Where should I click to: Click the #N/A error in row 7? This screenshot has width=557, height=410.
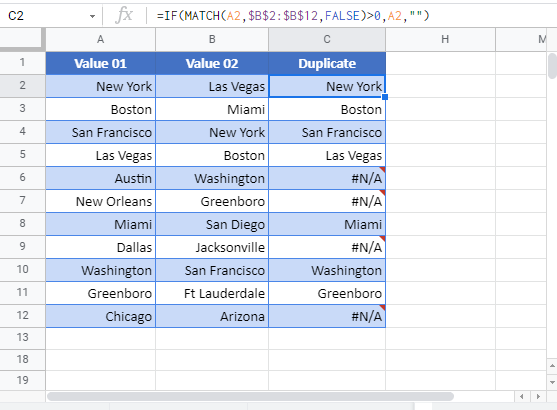pos(327,201)
